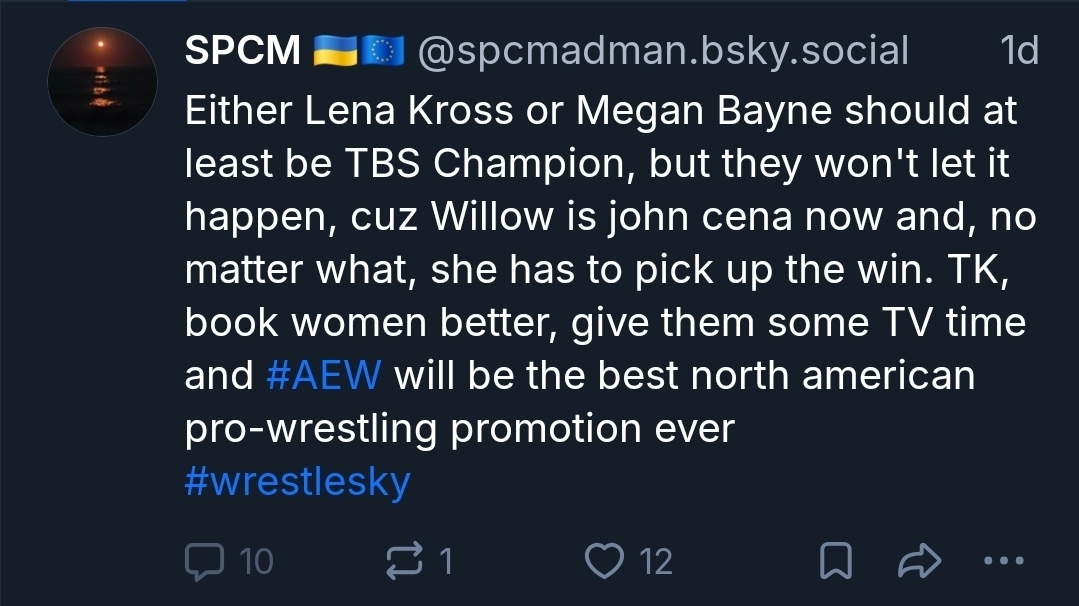This screenshot has width=1079, height=606.
Task: Click the 1d post timestamp
Action: (1019, 50)
